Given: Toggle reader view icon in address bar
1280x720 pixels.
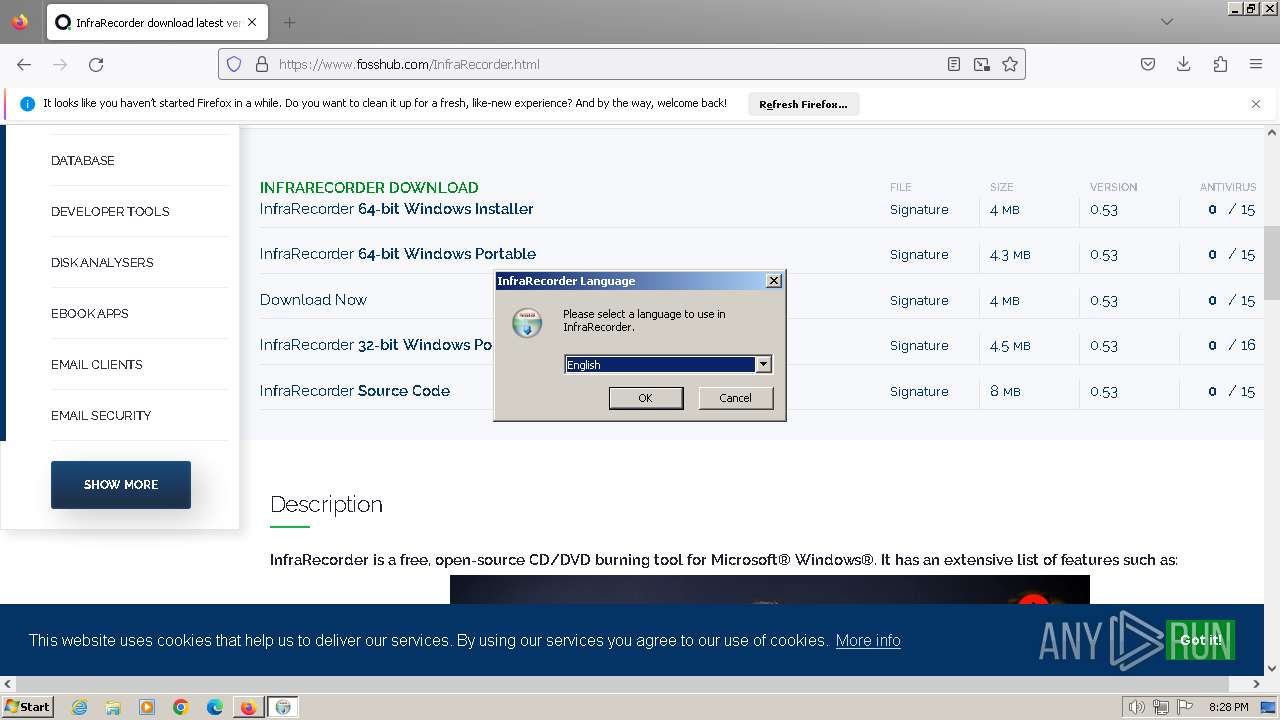Looking at the screenshot, I should (x=954, y=64).
